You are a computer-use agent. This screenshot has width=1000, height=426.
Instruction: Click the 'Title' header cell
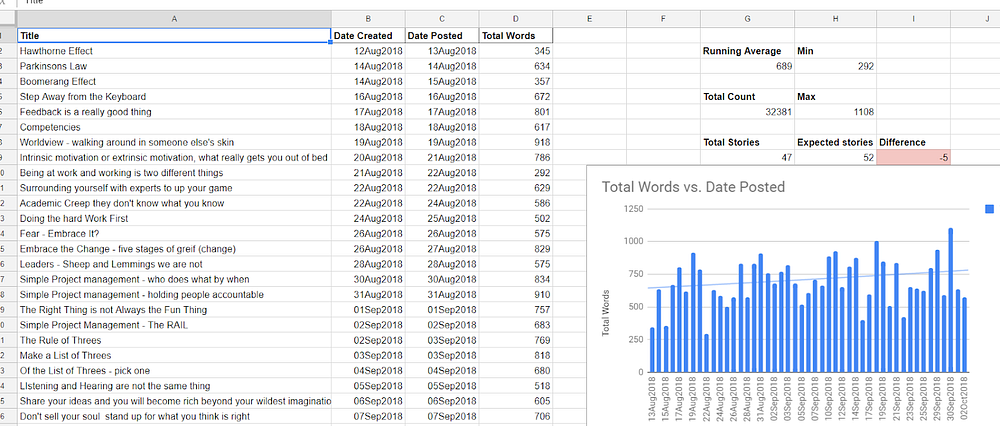[174, 36]
